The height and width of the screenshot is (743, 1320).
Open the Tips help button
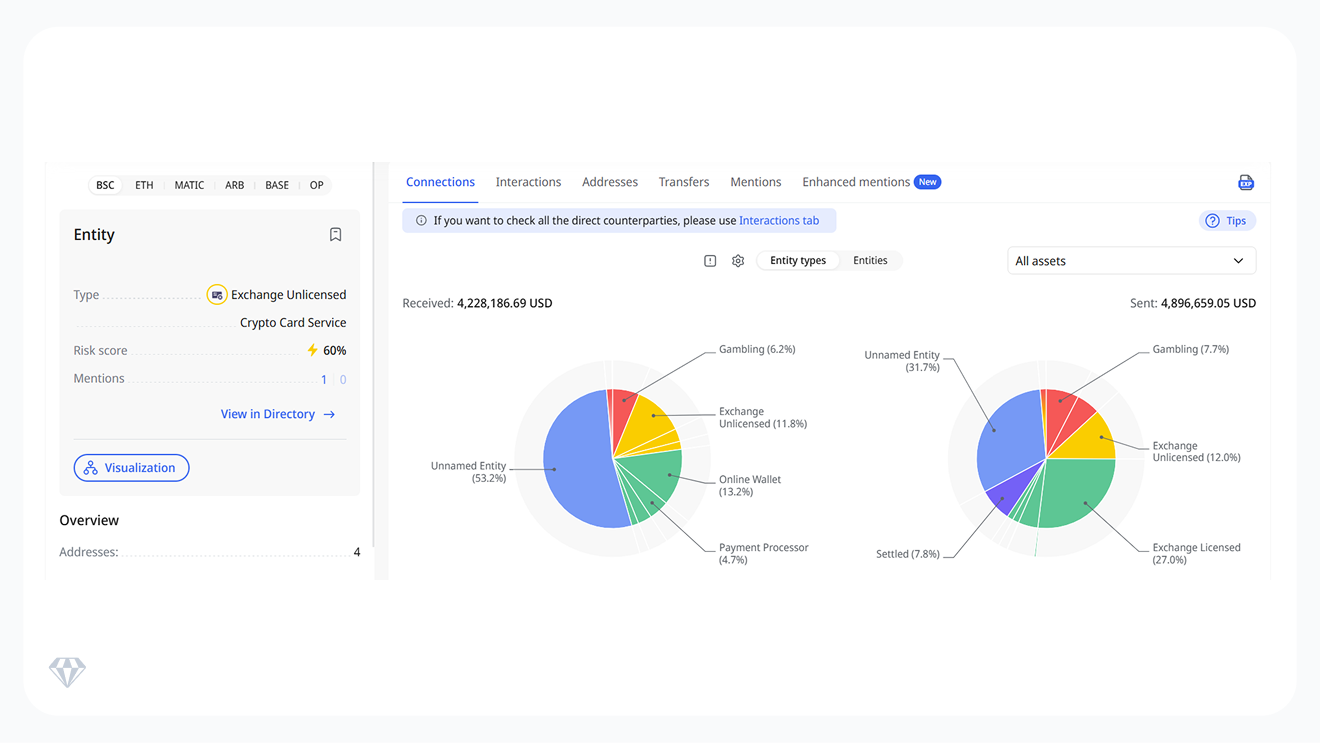pos(1227,221)
